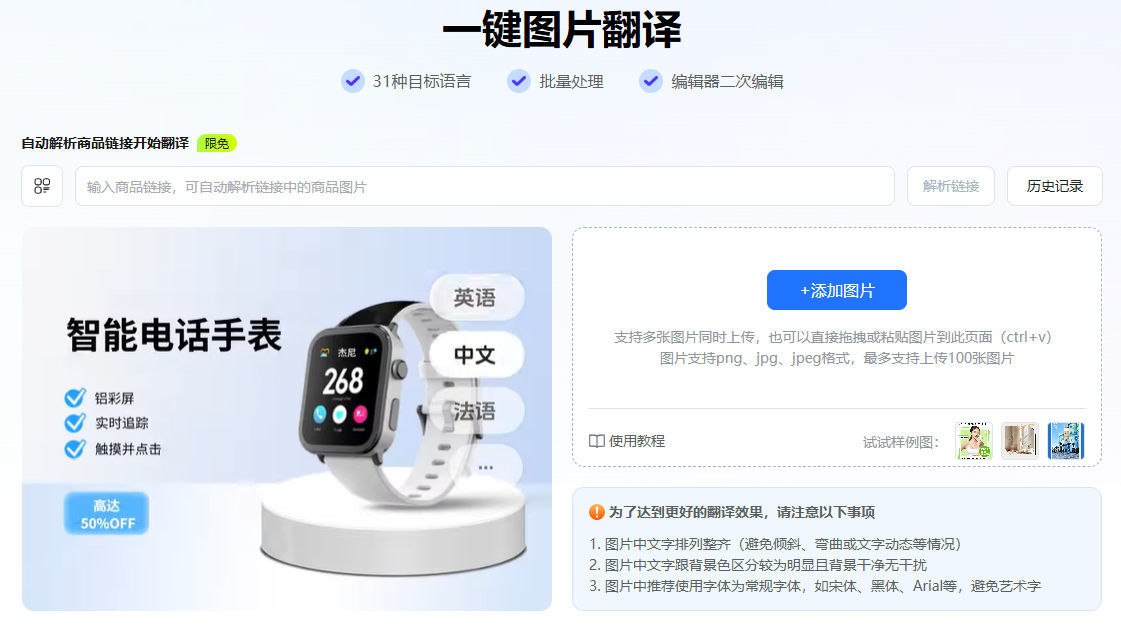The image size is (1121, 629).
Task: Click the open book icon beside 使用教程
Action: click(596, 441)
